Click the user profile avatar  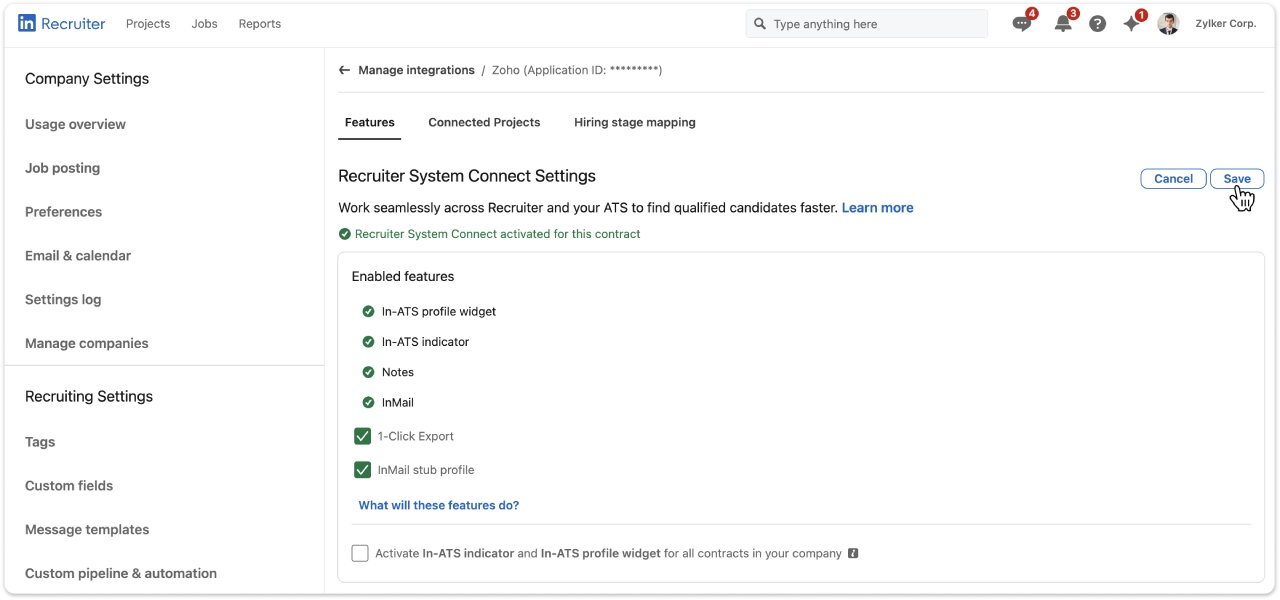coord(1168,23)
